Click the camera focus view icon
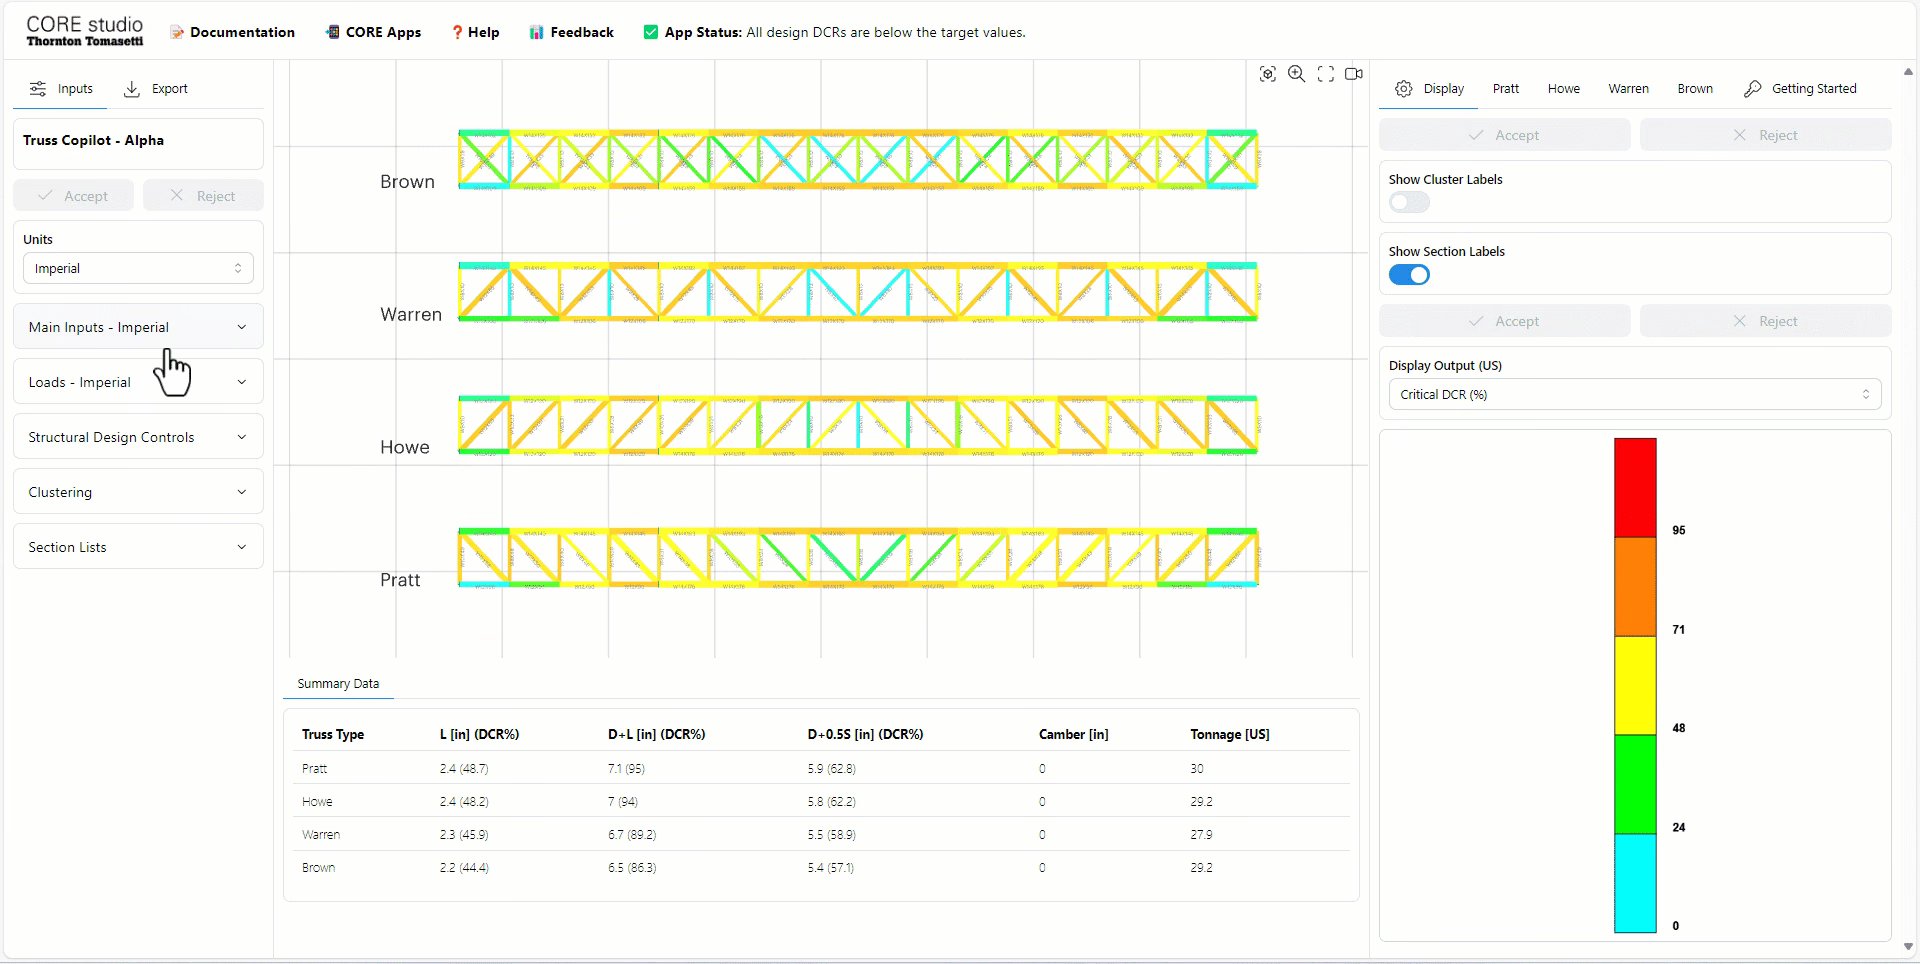This screenshot has height=964, width=1920. [1267, 74]
